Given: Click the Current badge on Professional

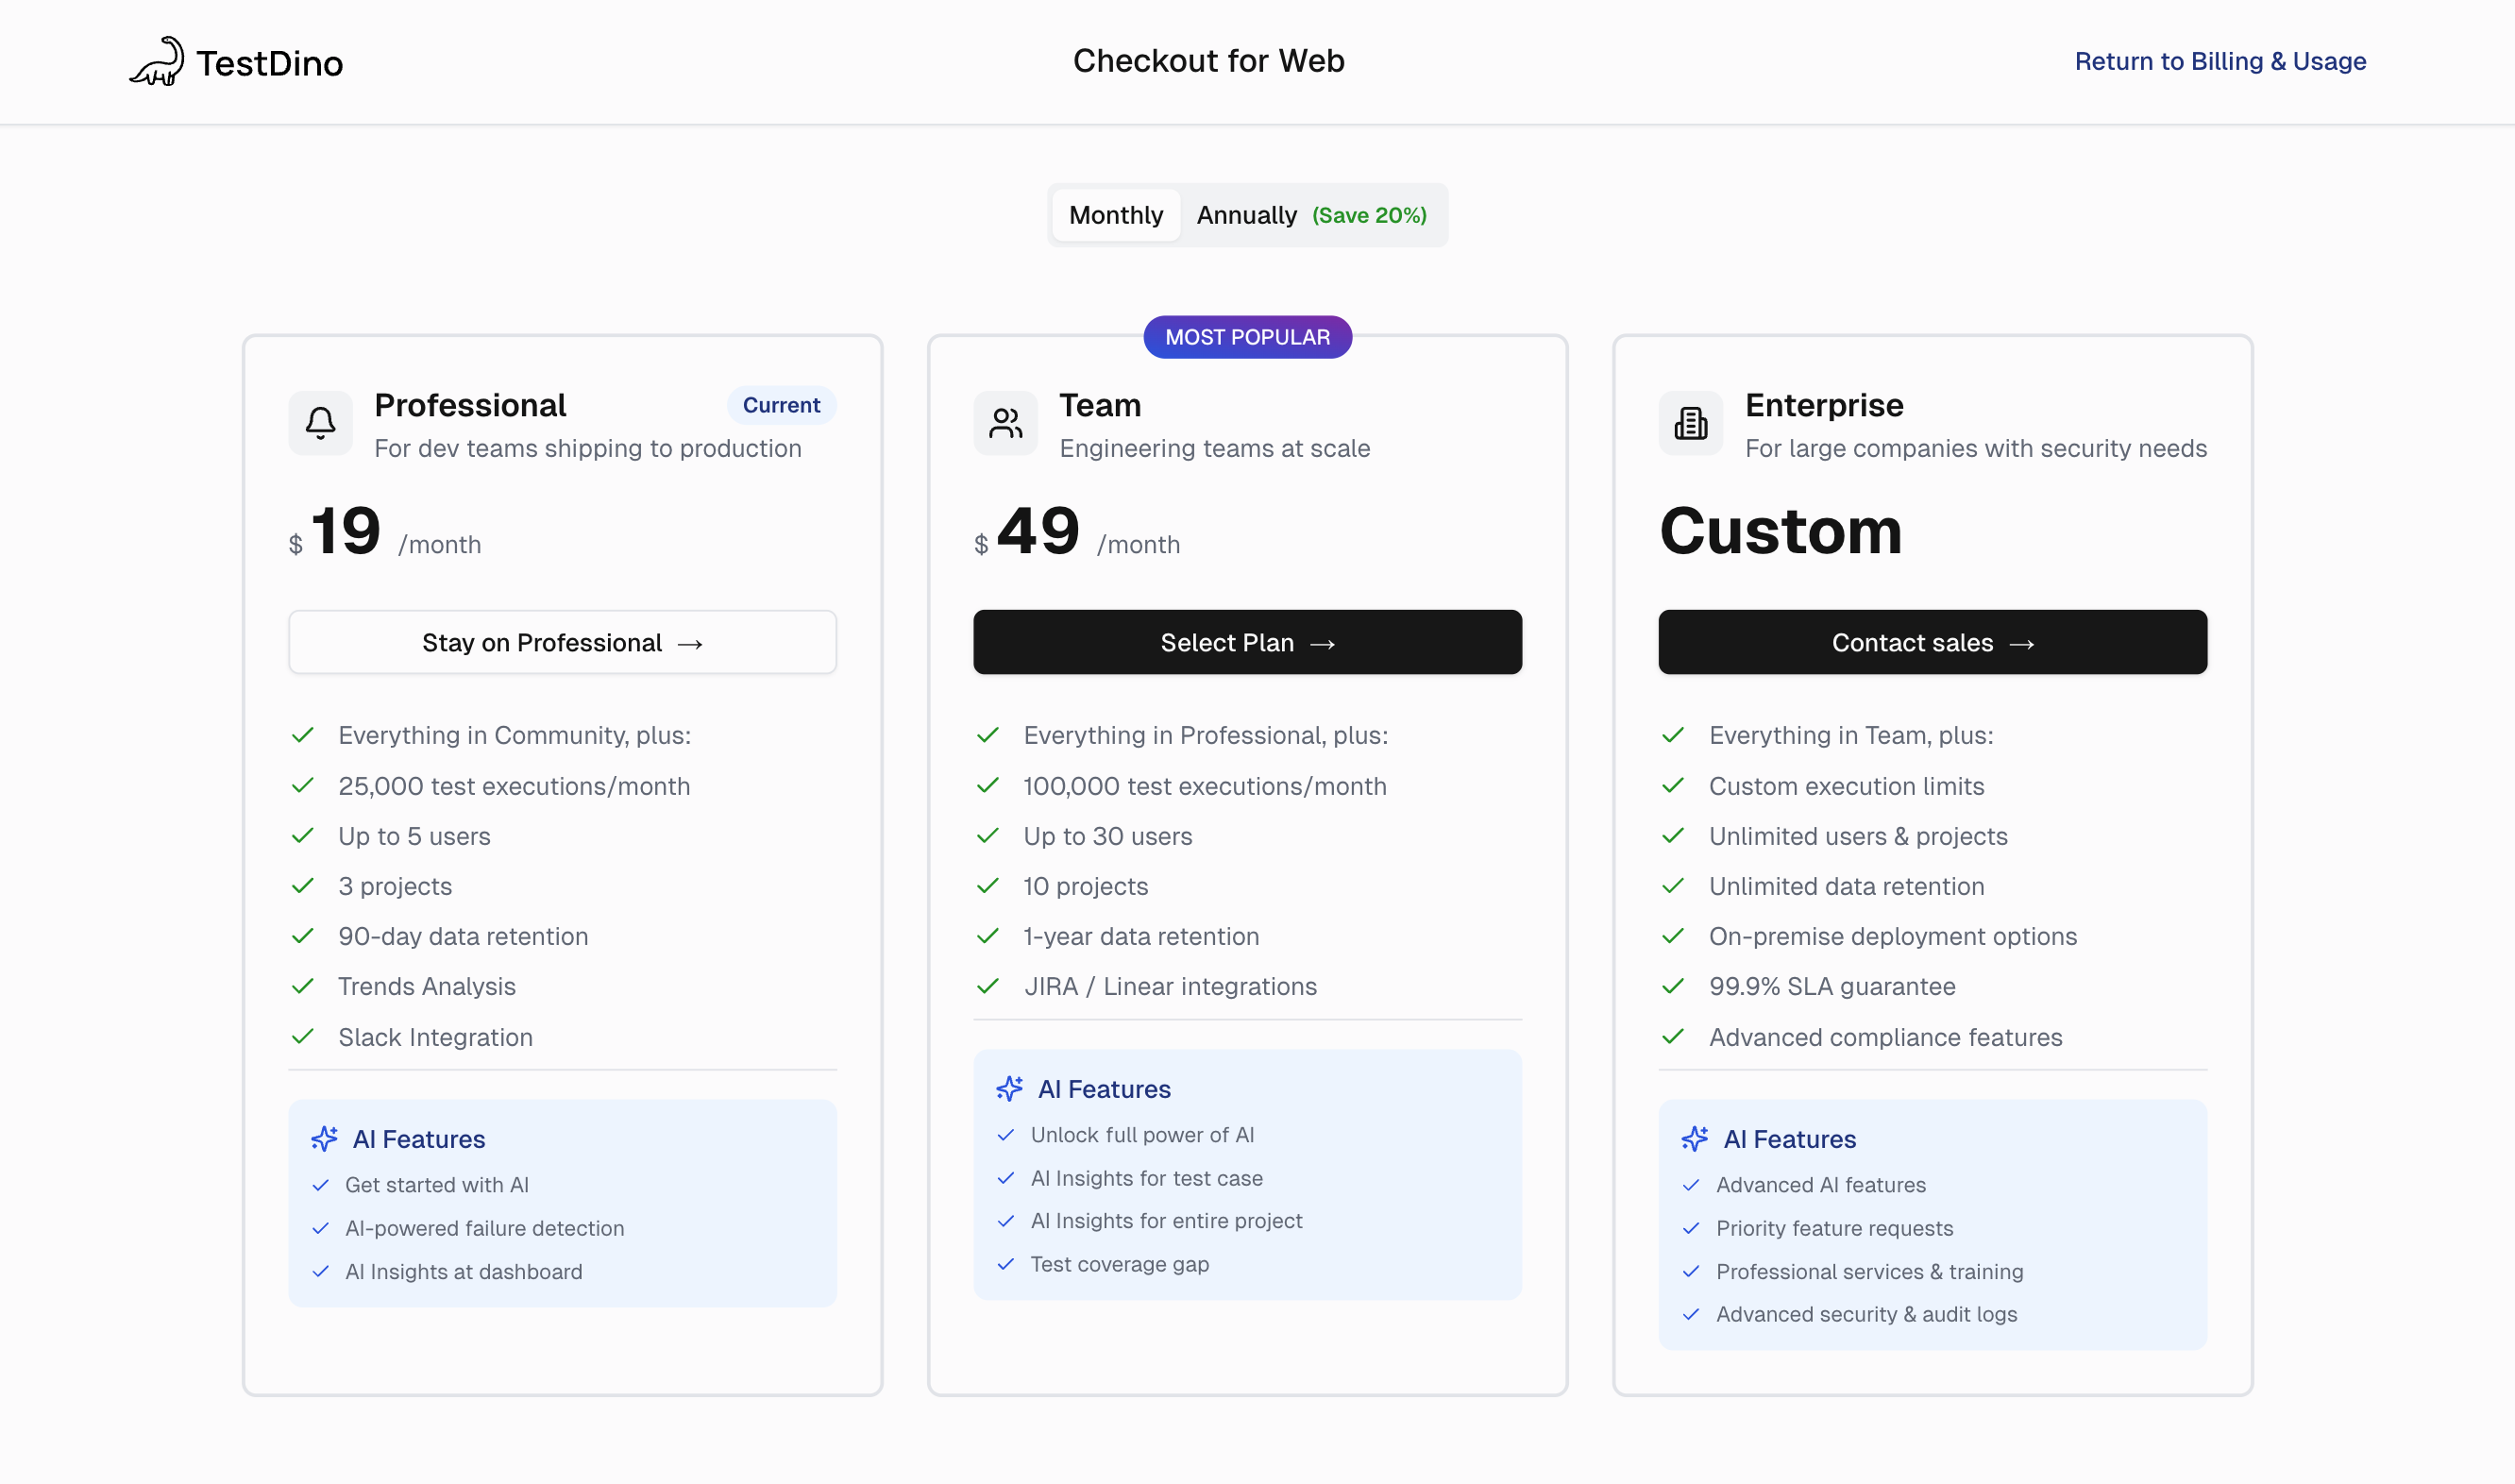Looking at the screenshot, I should pyautogui.click(x=780, y=405).
